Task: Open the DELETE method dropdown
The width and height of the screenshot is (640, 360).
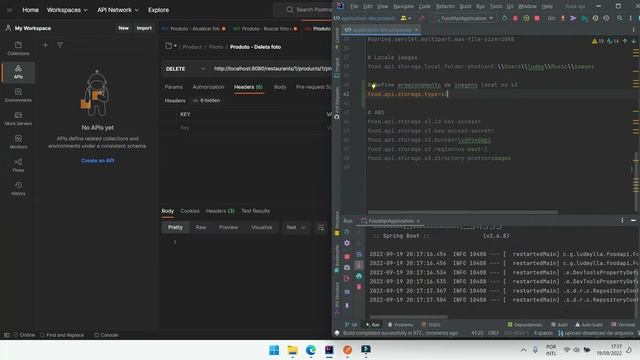Action: click(x=185, y=69)
